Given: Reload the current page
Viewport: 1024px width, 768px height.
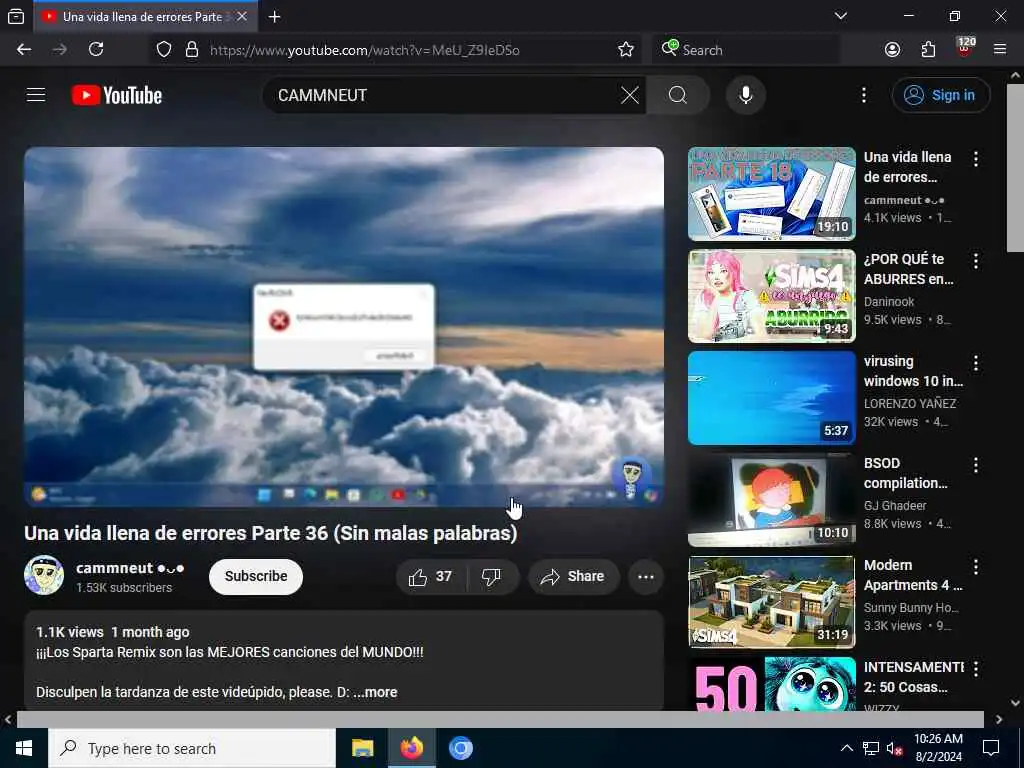Looking at the screenshot, I should [96, 50].
